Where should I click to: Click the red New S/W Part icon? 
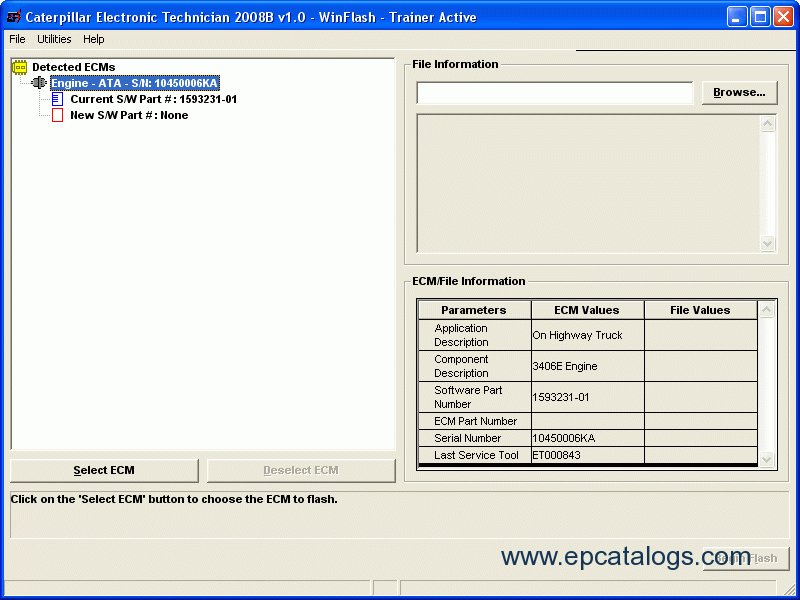click(x=57, y=115)
